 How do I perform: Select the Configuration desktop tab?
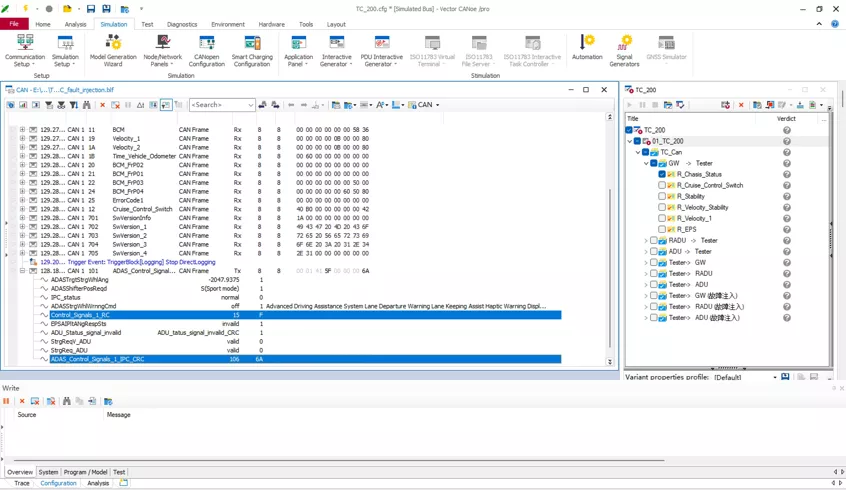(x=58, y=483)
